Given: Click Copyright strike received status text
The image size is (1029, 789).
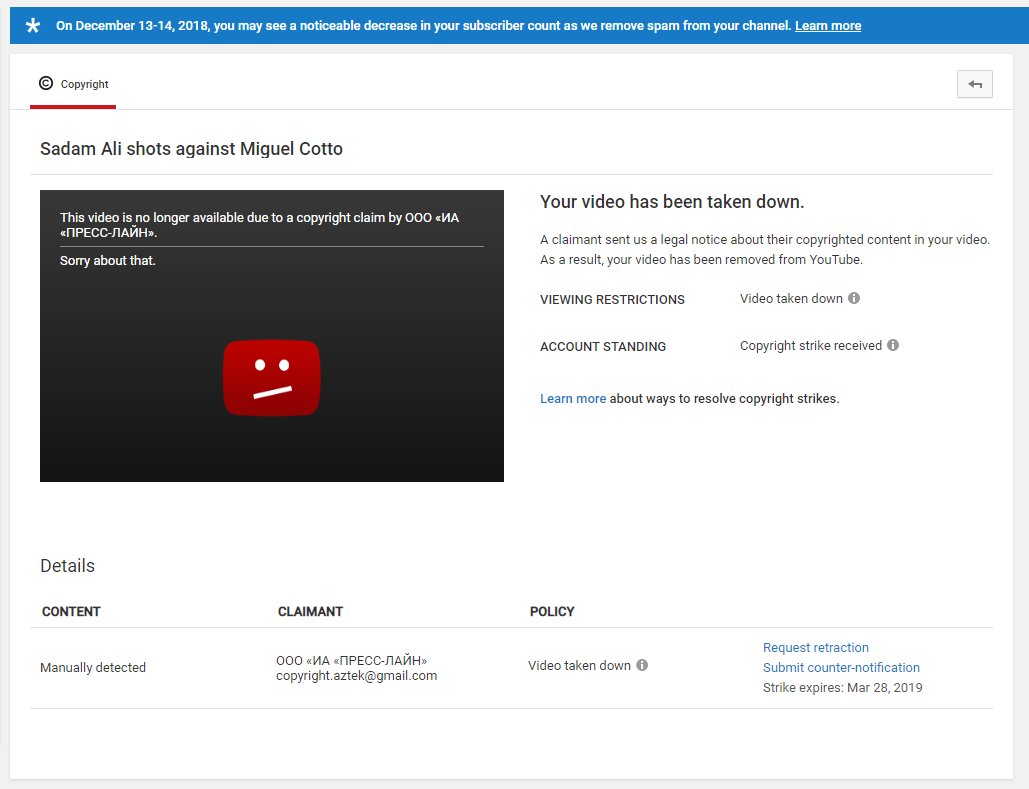Looking at the screenshot, I should [811, 346].
